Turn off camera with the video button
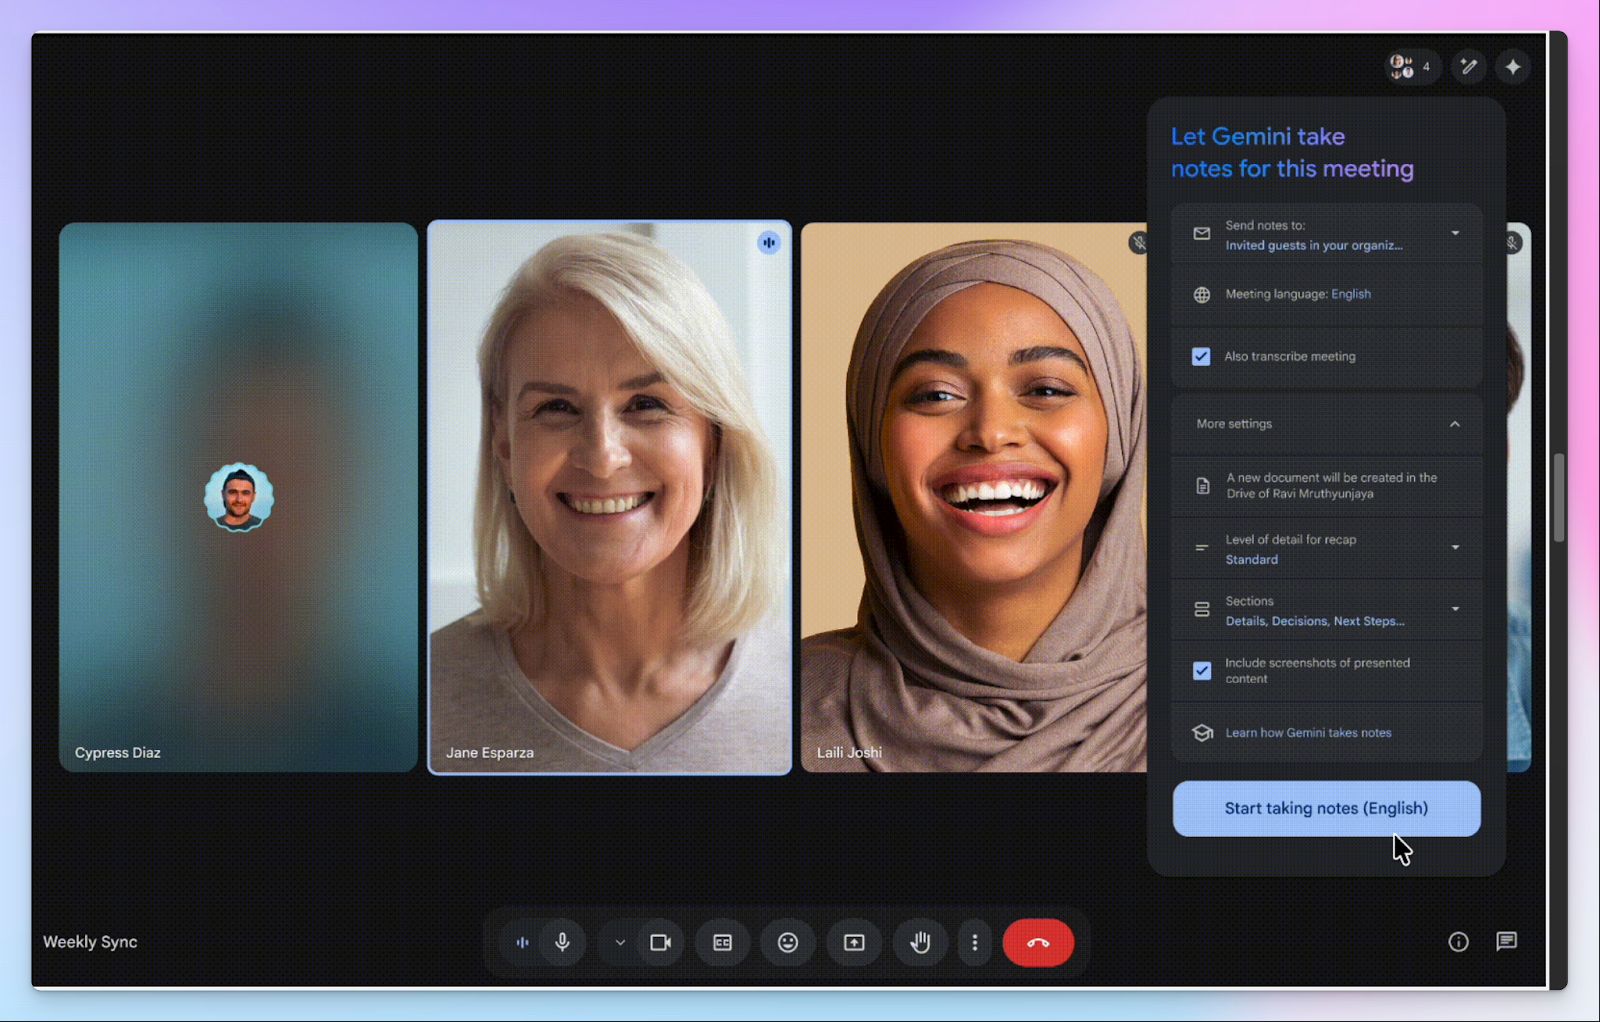The height and width of the screenshot is (1022, 1600). (660, 942)
